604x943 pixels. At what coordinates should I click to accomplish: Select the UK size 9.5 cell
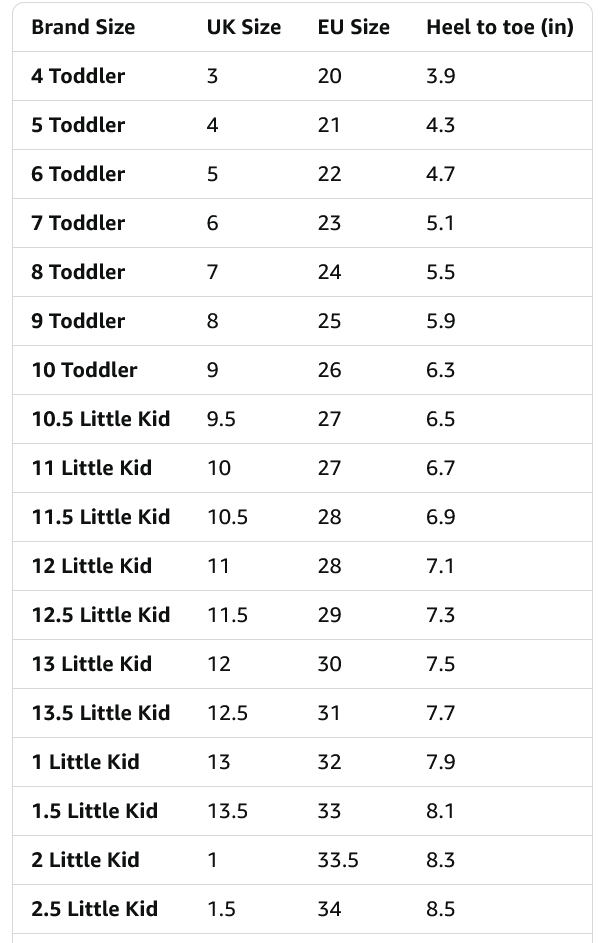tap(221, 419)
